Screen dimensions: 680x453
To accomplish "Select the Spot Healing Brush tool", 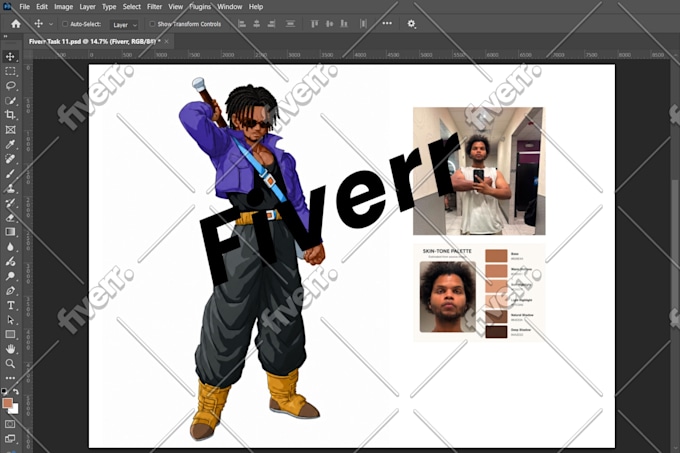I will tap(10, 159).
